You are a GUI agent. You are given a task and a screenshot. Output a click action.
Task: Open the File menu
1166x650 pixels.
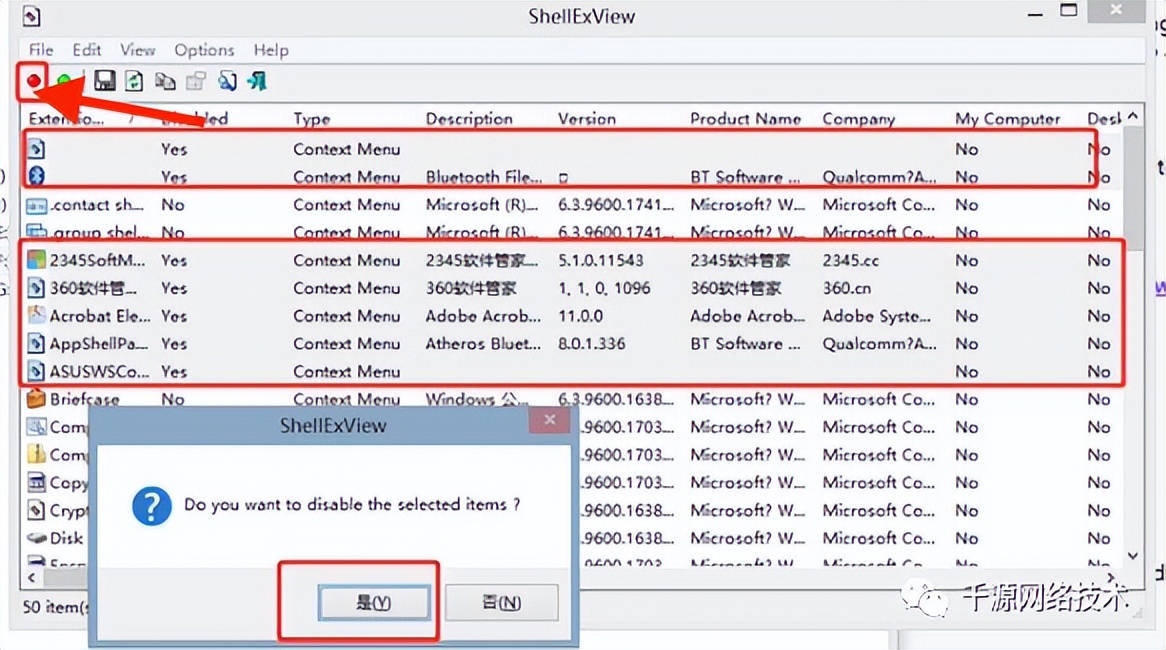(x=41, y=50)
